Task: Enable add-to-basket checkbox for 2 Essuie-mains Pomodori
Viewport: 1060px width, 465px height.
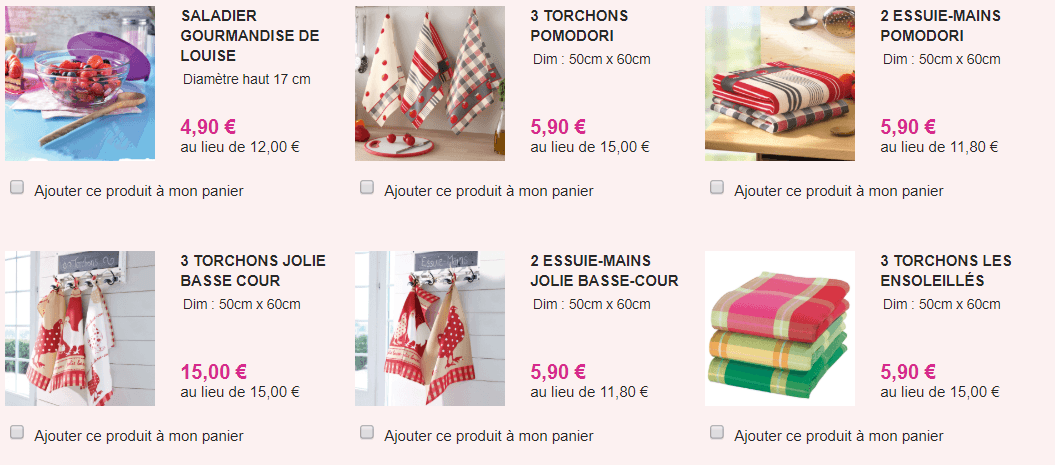Action: tap(717, 188)
